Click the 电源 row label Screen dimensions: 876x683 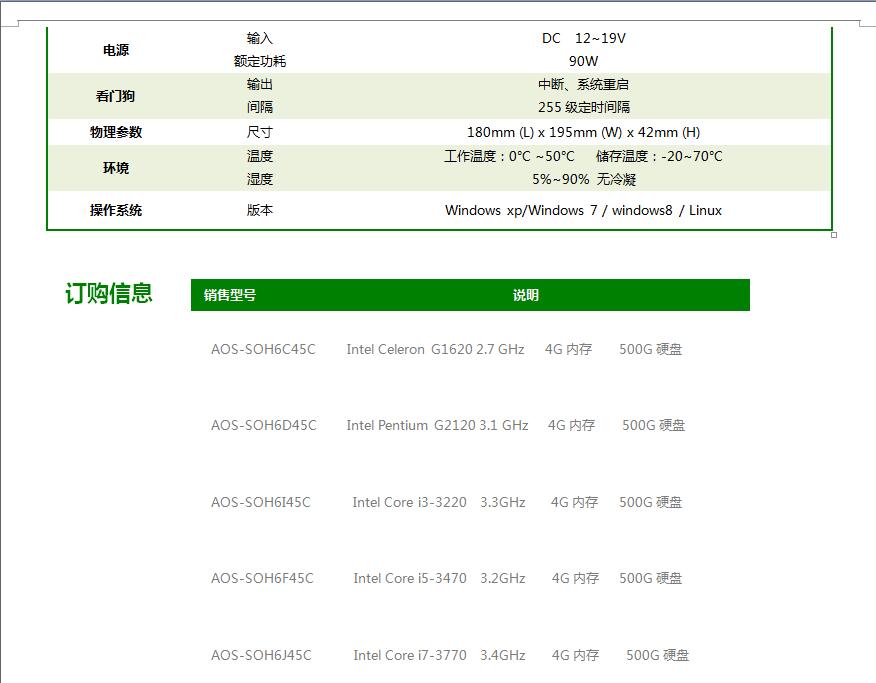point(116,50)
